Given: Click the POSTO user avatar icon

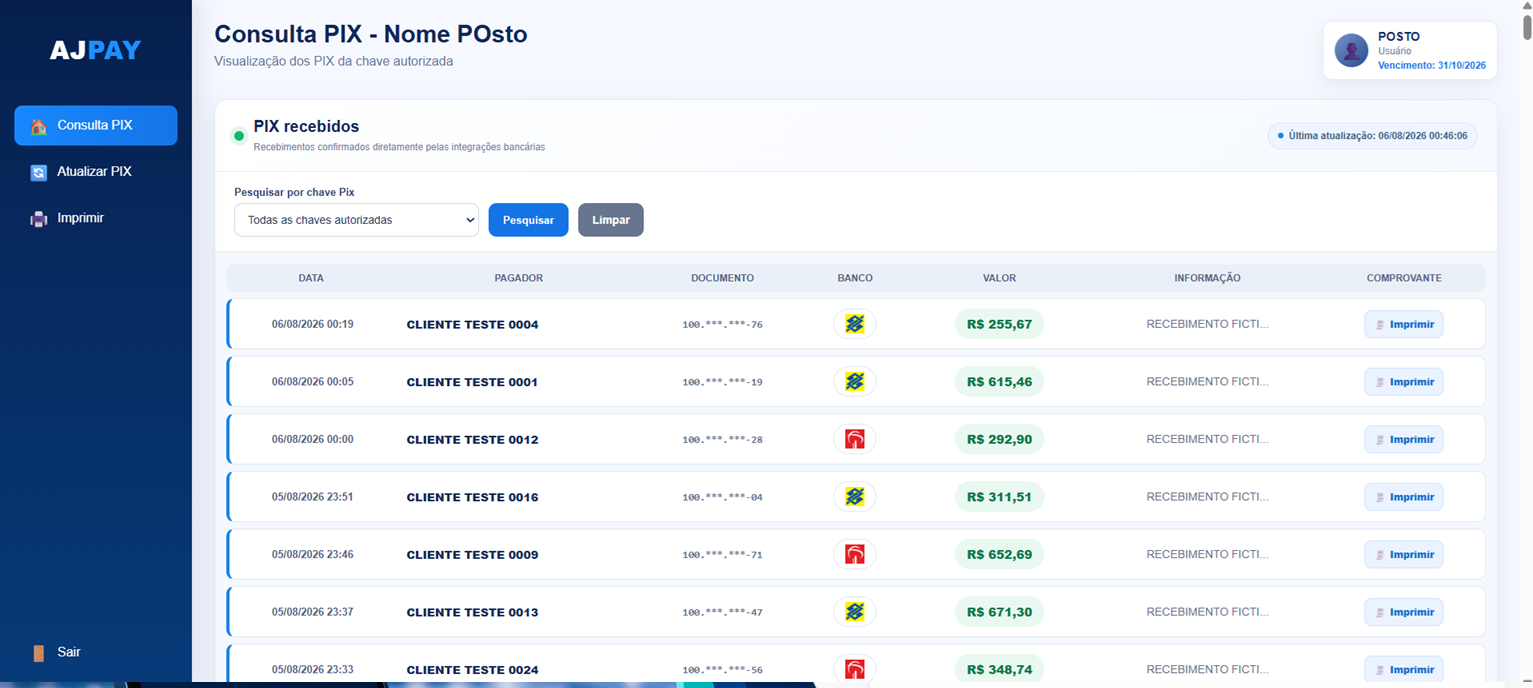Looking at the screenshot, I should (1351, 50).
